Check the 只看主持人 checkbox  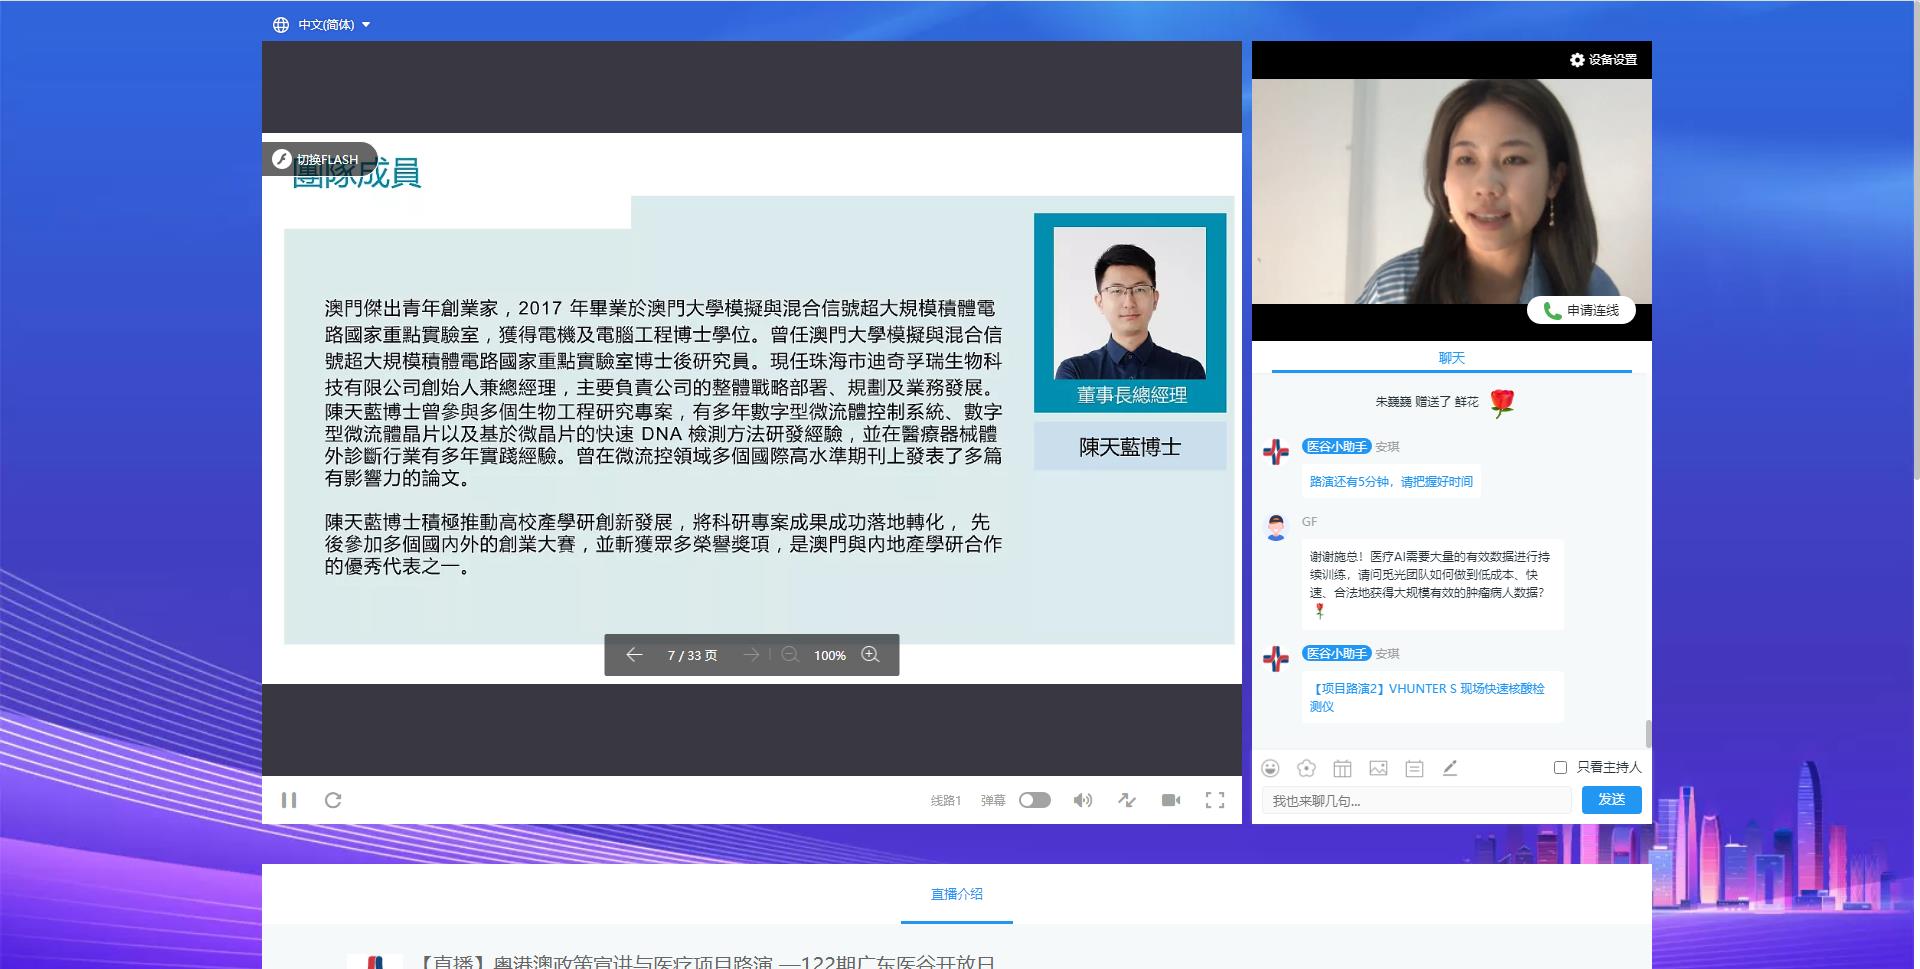point(1560,767)
